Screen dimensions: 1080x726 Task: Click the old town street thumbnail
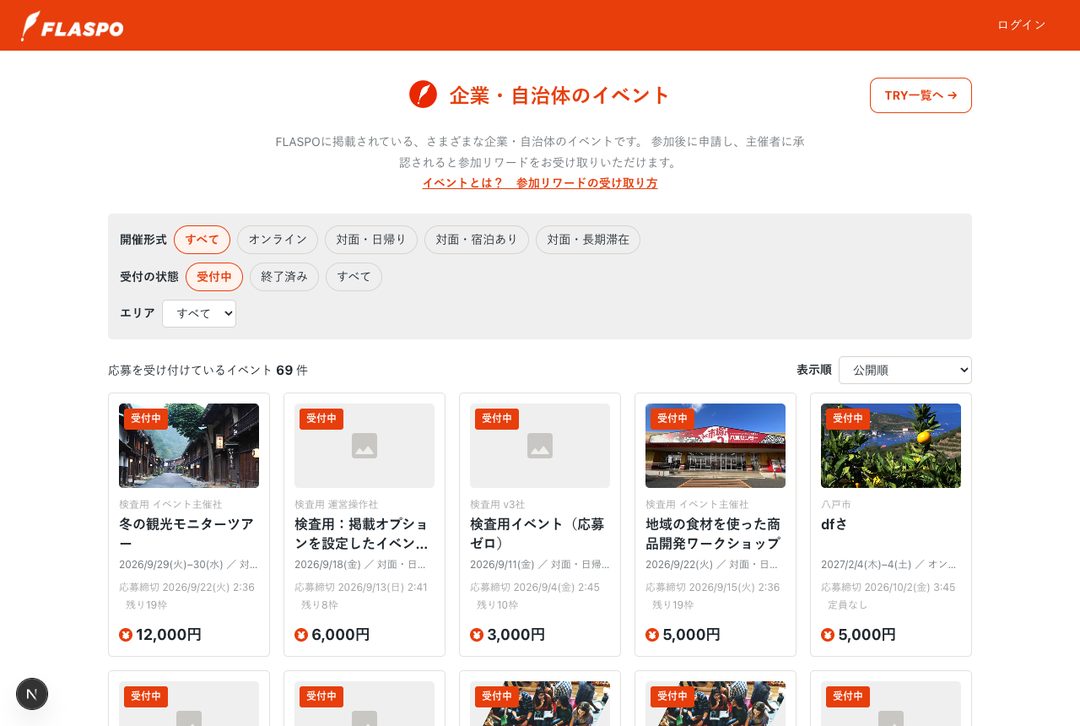(189, 446)
